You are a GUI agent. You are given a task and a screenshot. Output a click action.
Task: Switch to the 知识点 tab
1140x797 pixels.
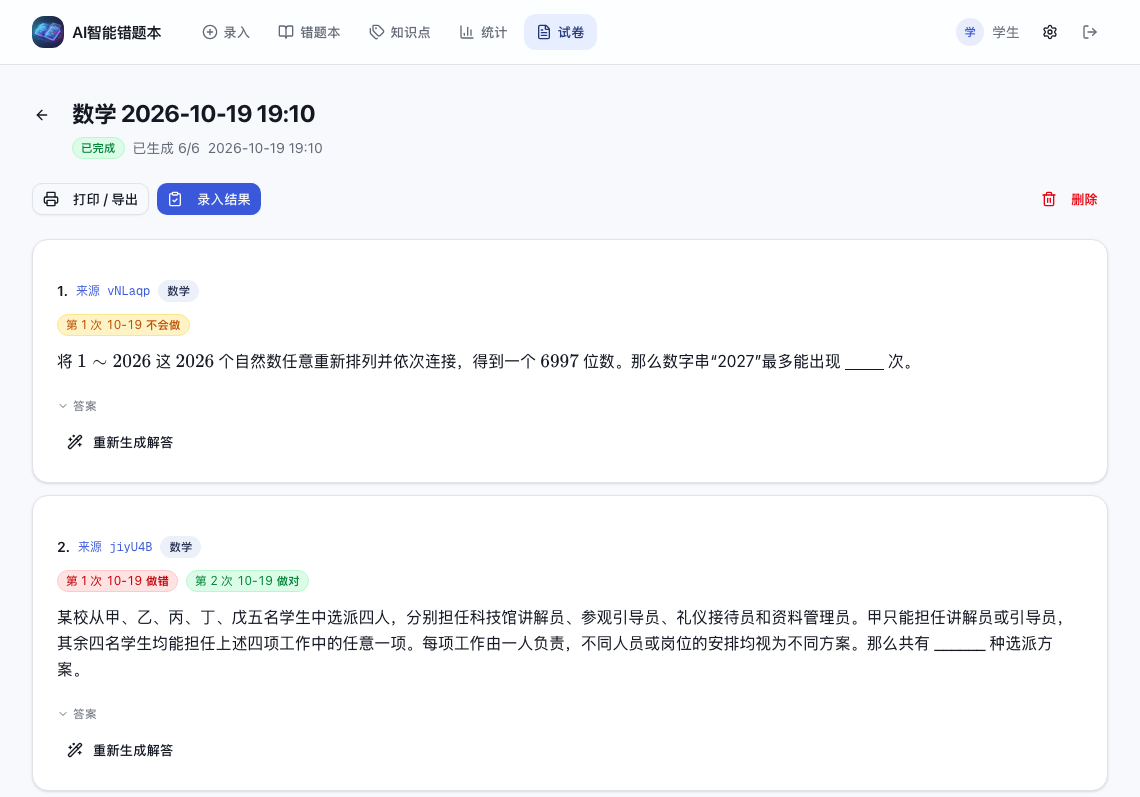[400, 32]
